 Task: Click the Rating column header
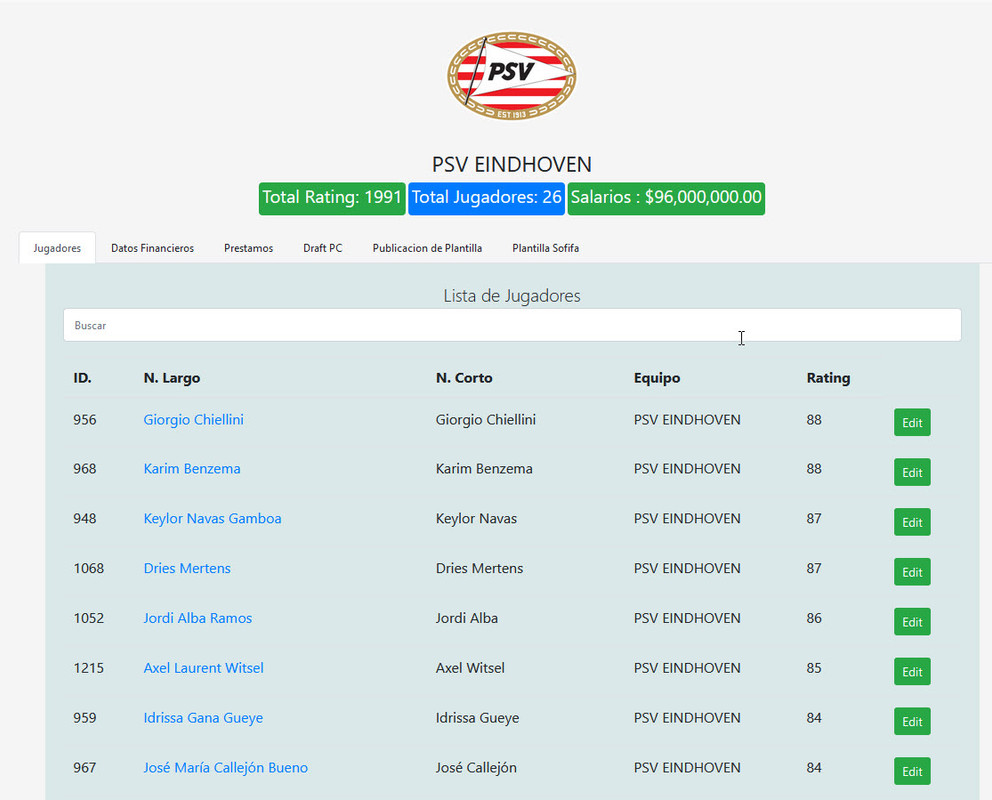coord(828,378)
